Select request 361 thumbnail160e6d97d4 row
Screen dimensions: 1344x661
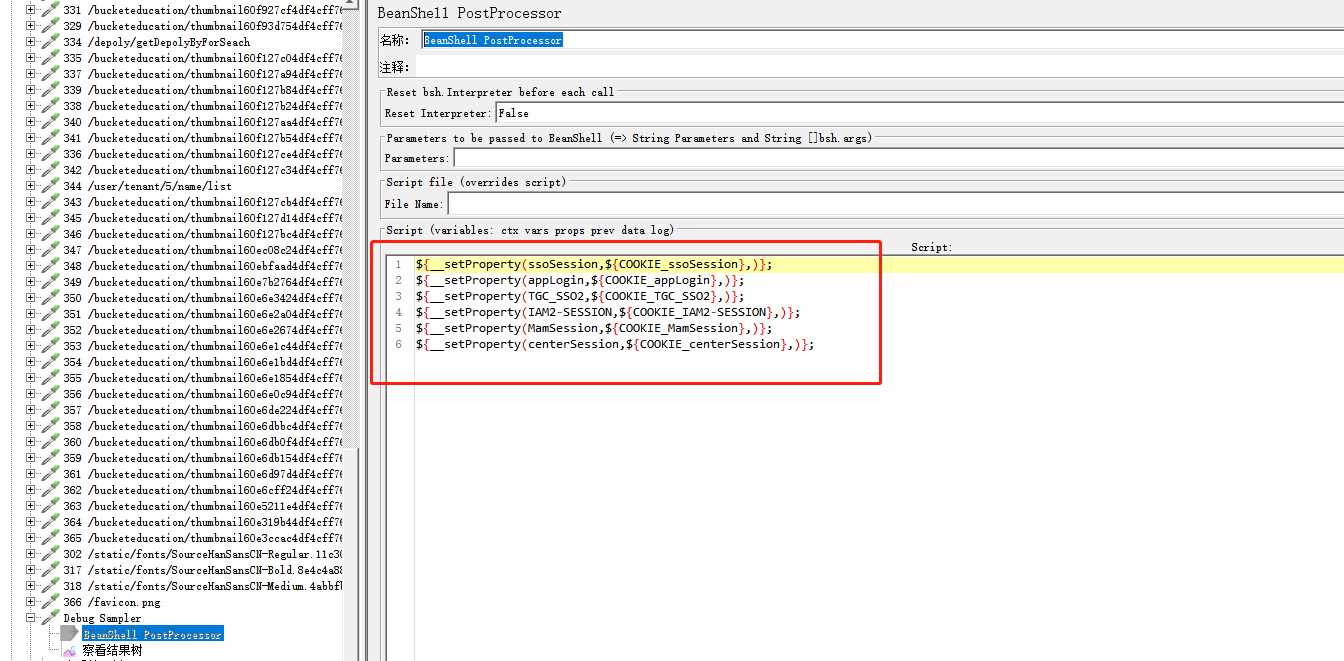pyautogui.click(x=203, y=474)
